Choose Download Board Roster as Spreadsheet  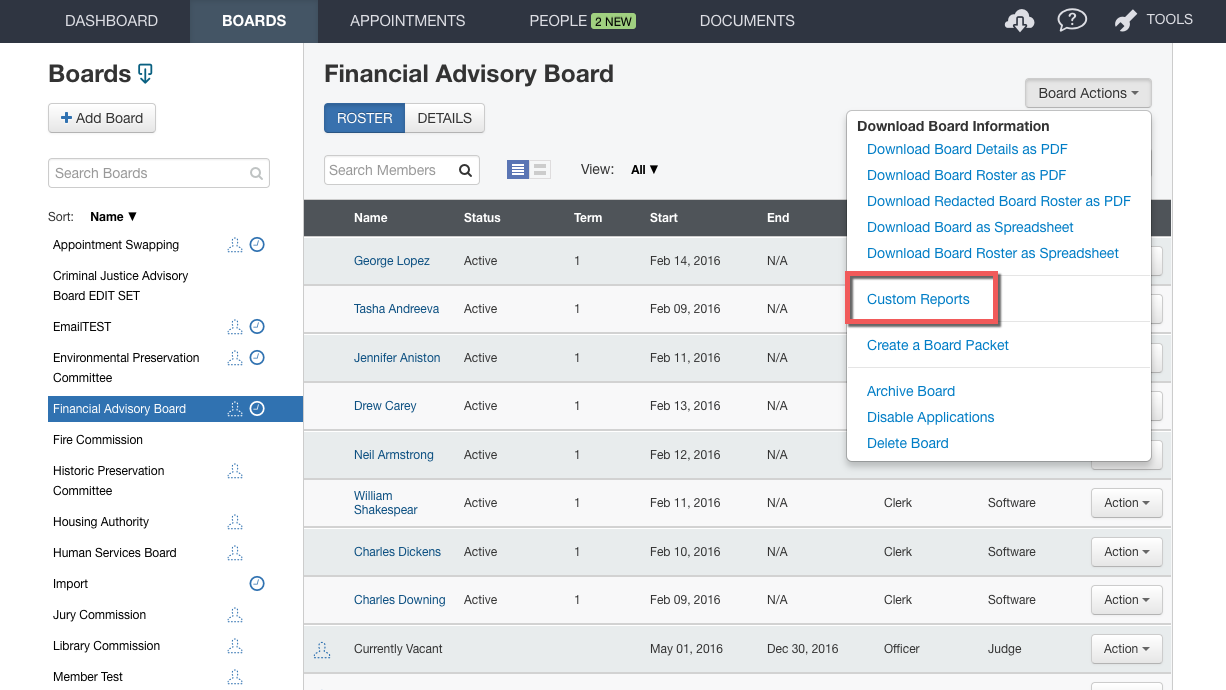[x=993, y=253]
